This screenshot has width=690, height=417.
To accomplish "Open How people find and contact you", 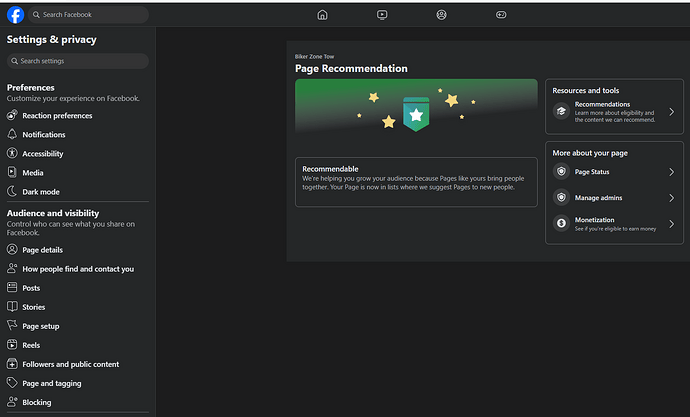I will tap(77, 269).
